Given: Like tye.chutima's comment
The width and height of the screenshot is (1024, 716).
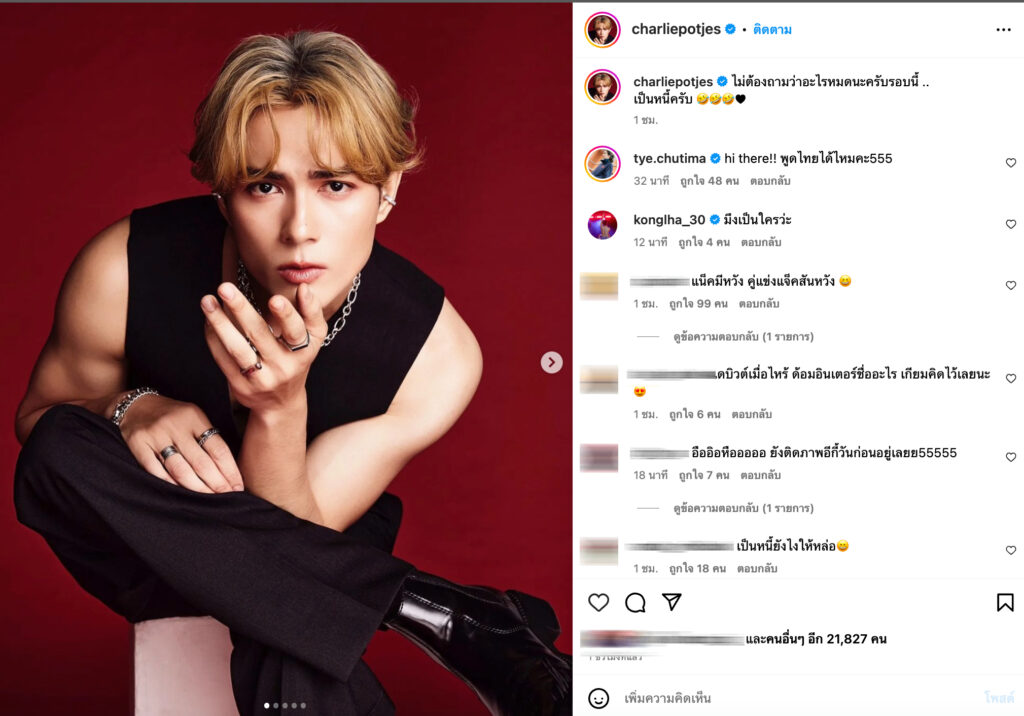Looking at the screenshot, I should click(x=1010, y=163).
